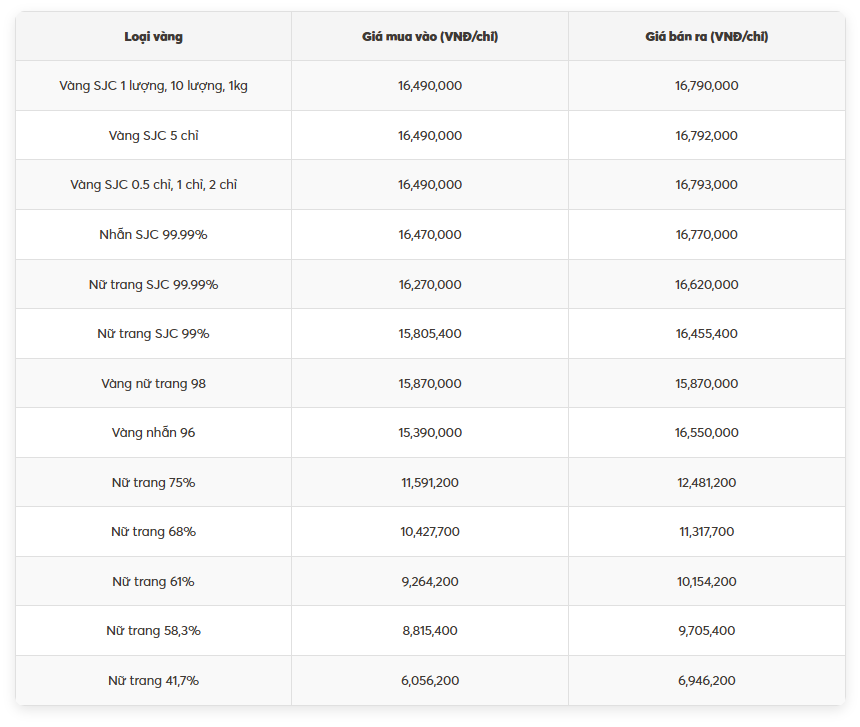The image size is (860, 727).
Task: Click the 10,427,700 buy price value
Action: click(x=430, y=532)
